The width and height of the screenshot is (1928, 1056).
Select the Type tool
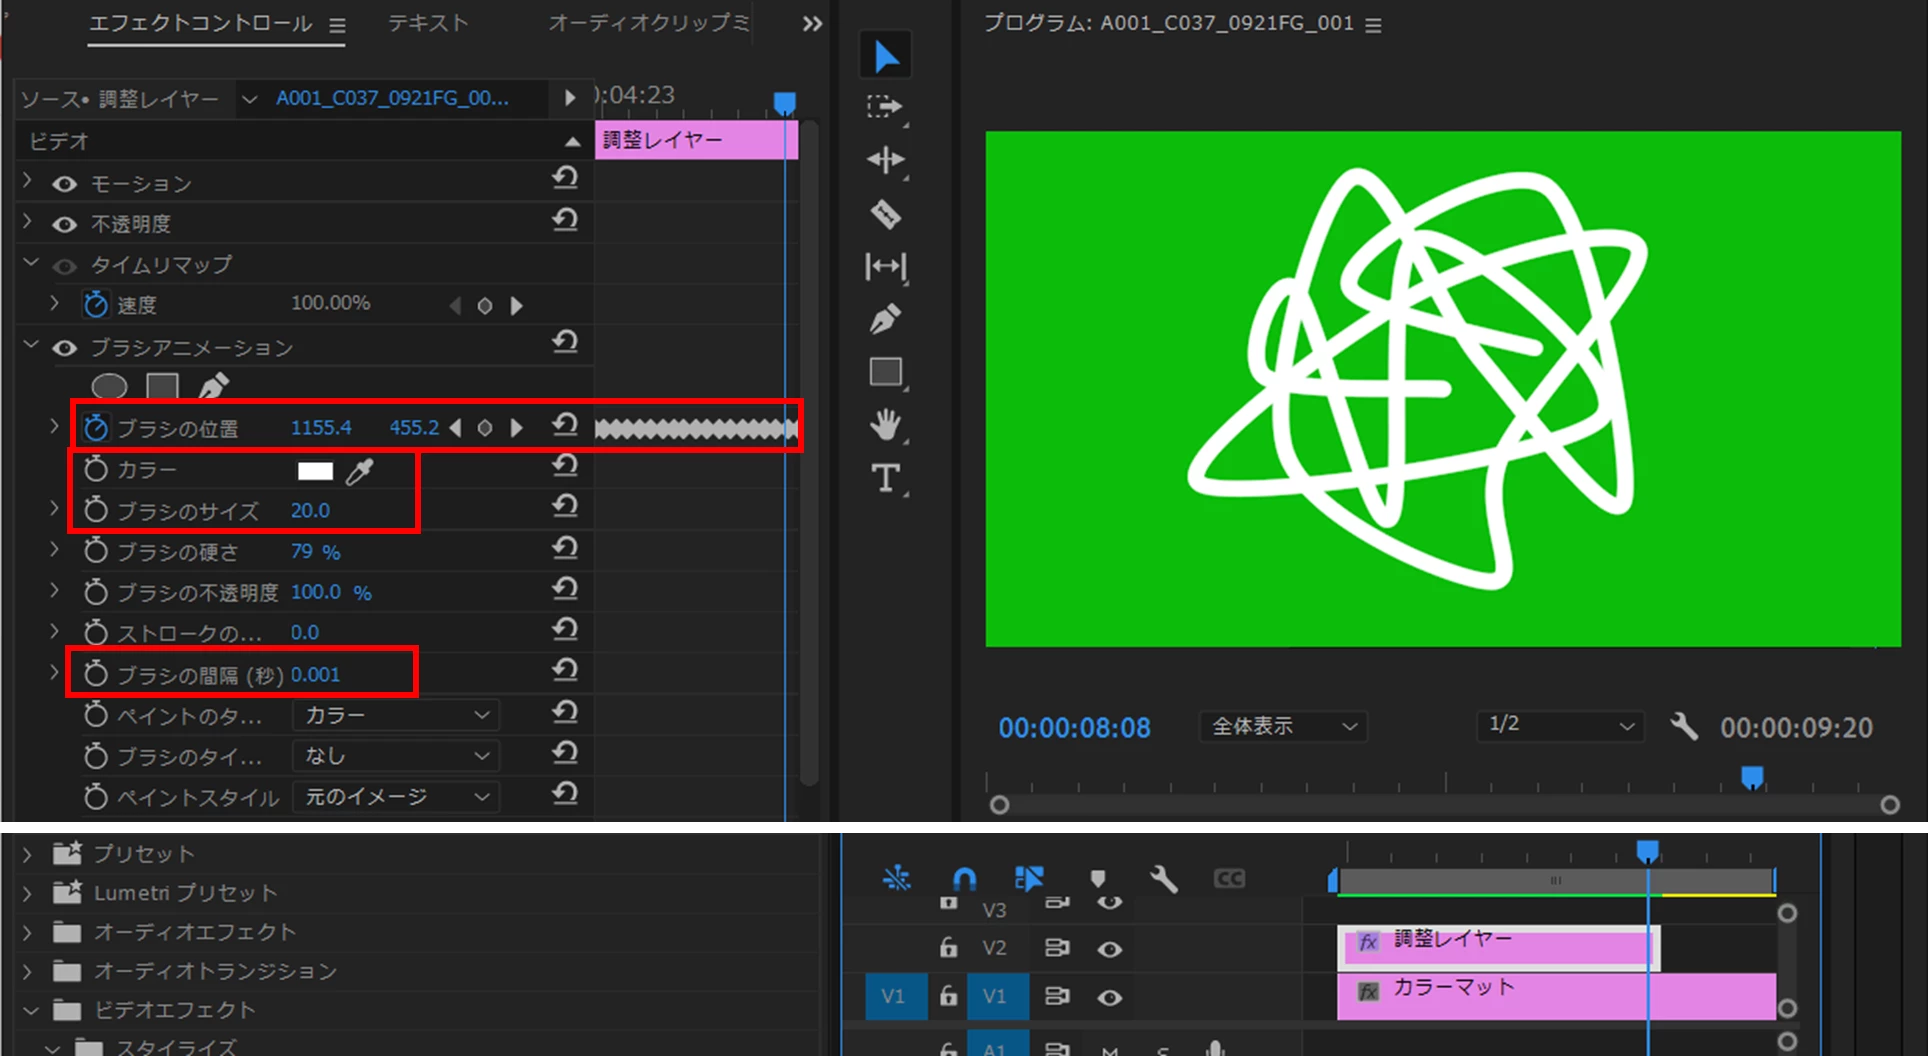[886, 478]
